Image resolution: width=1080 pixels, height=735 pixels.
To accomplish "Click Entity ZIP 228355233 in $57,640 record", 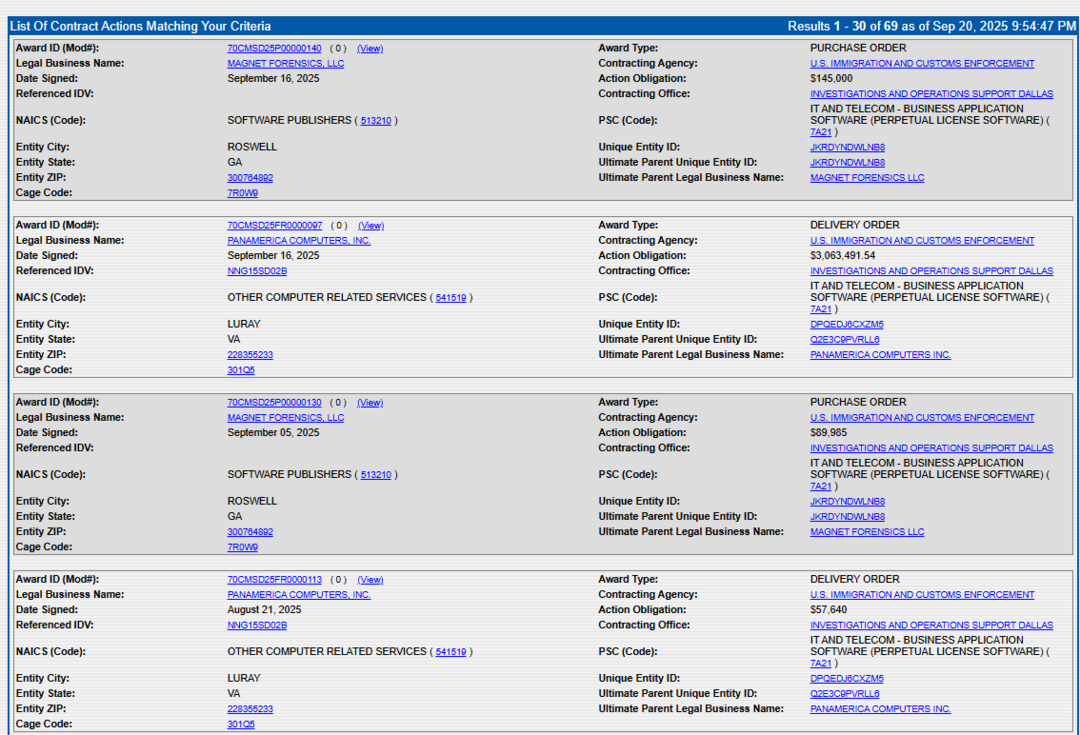I will [250, 709].
